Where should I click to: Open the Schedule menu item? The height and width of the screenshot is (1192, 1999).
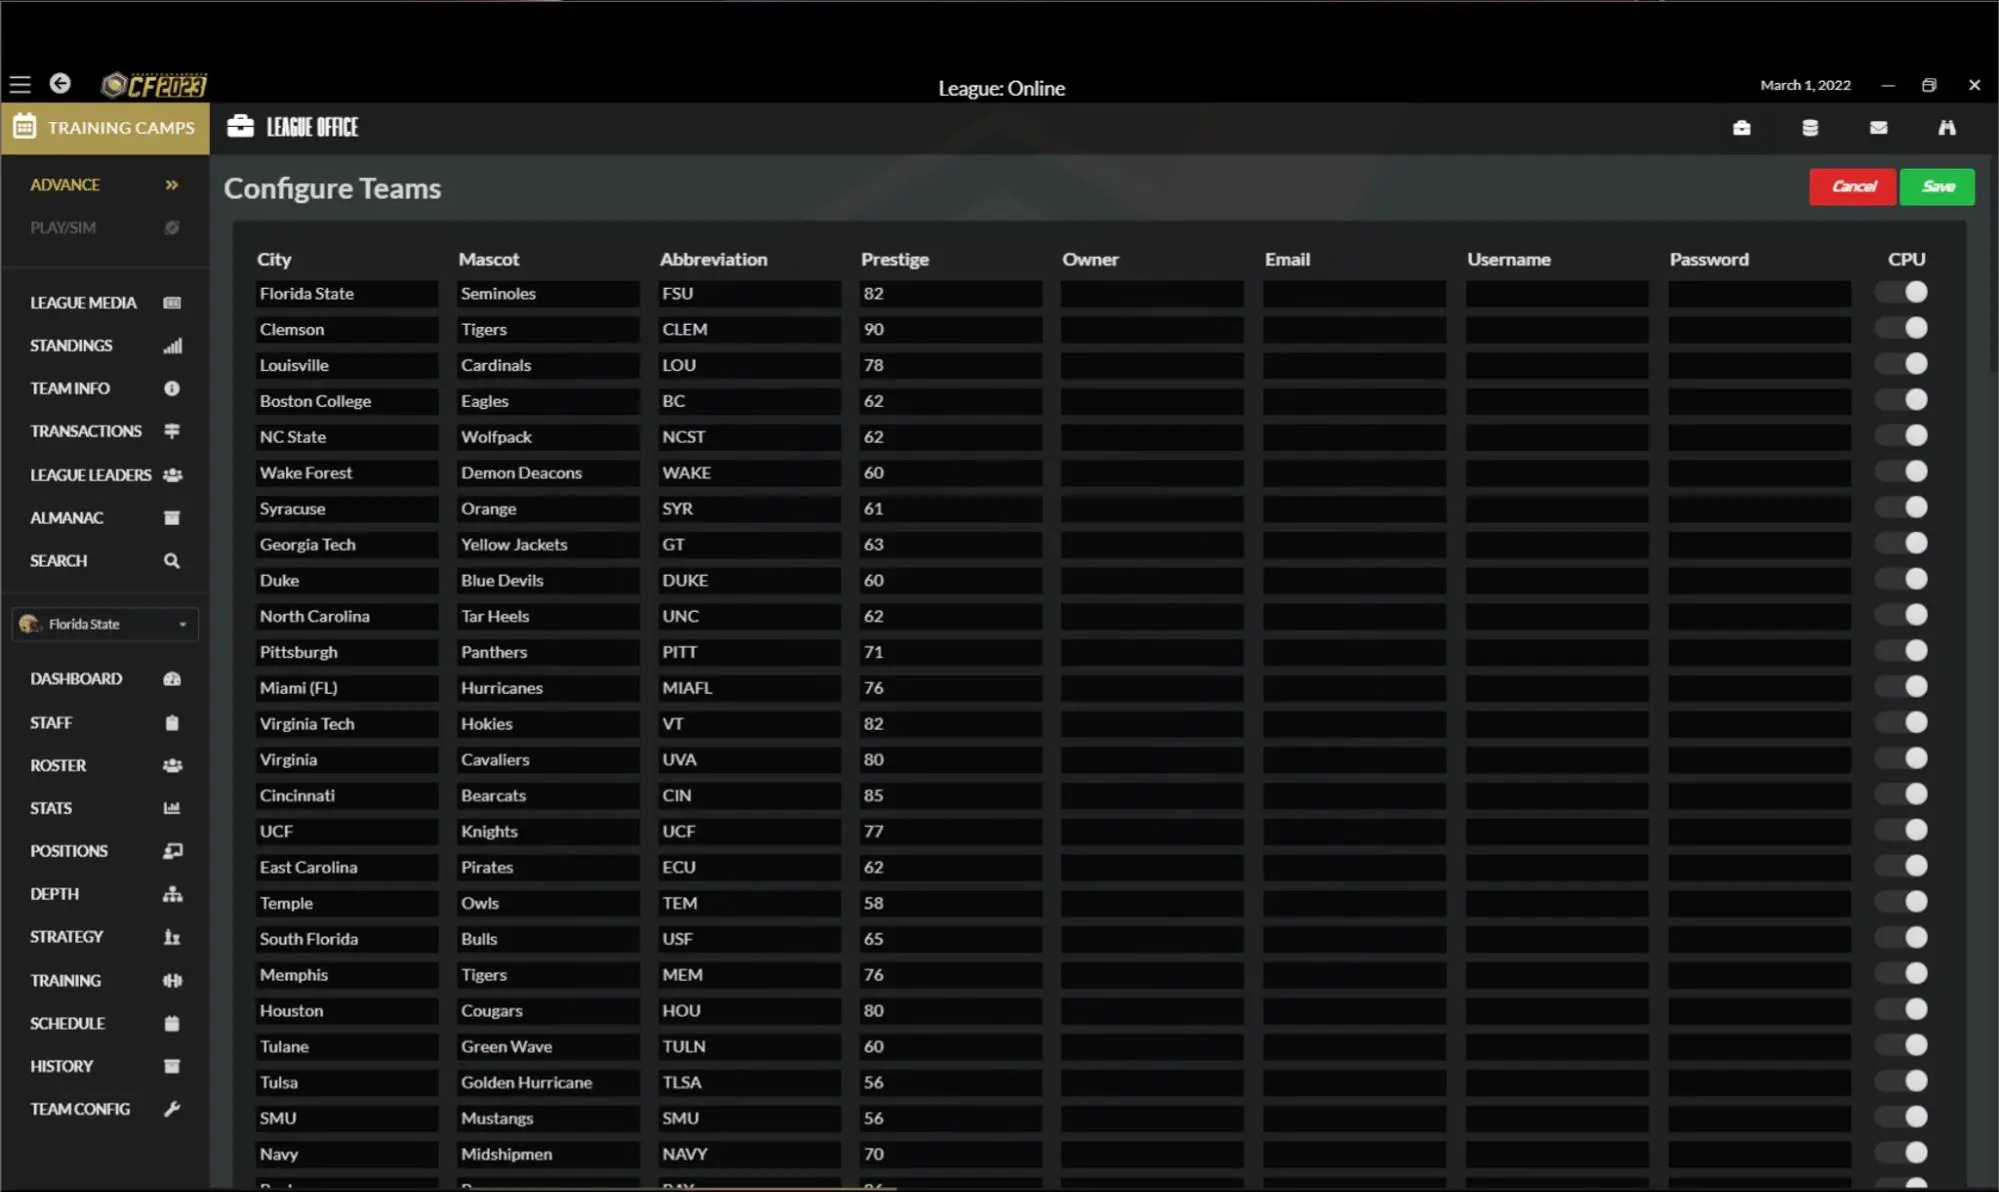(105, 1024)
